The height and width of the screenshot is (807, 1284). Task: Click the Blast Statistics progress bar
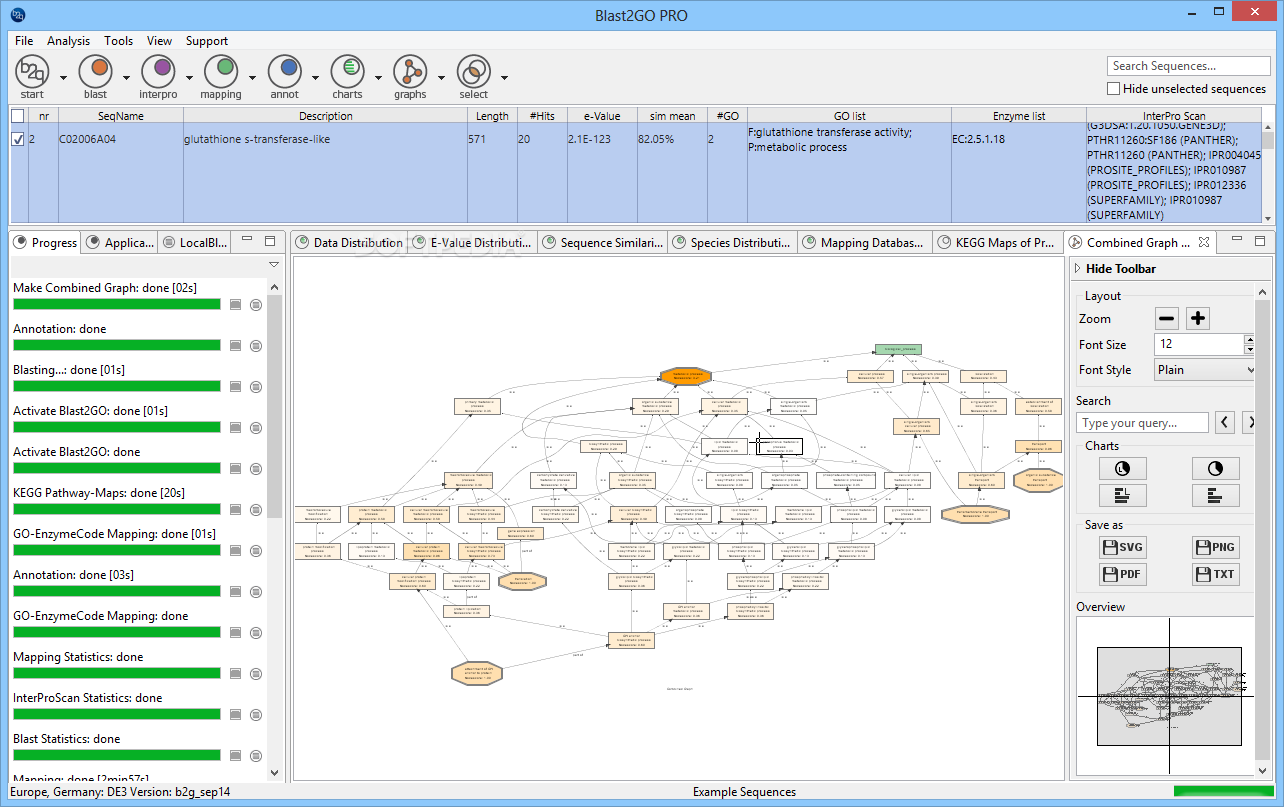(x=116, y=756)
